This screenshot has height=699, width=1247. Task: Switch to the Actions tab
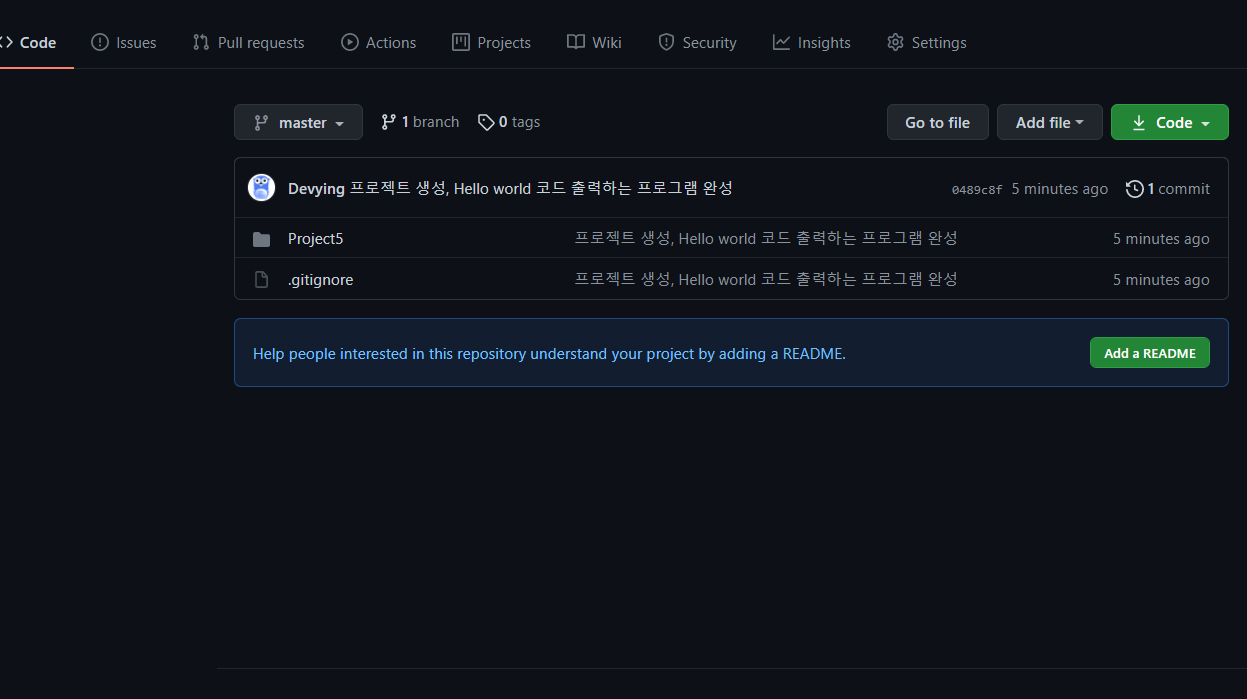(x=378, y=43)
